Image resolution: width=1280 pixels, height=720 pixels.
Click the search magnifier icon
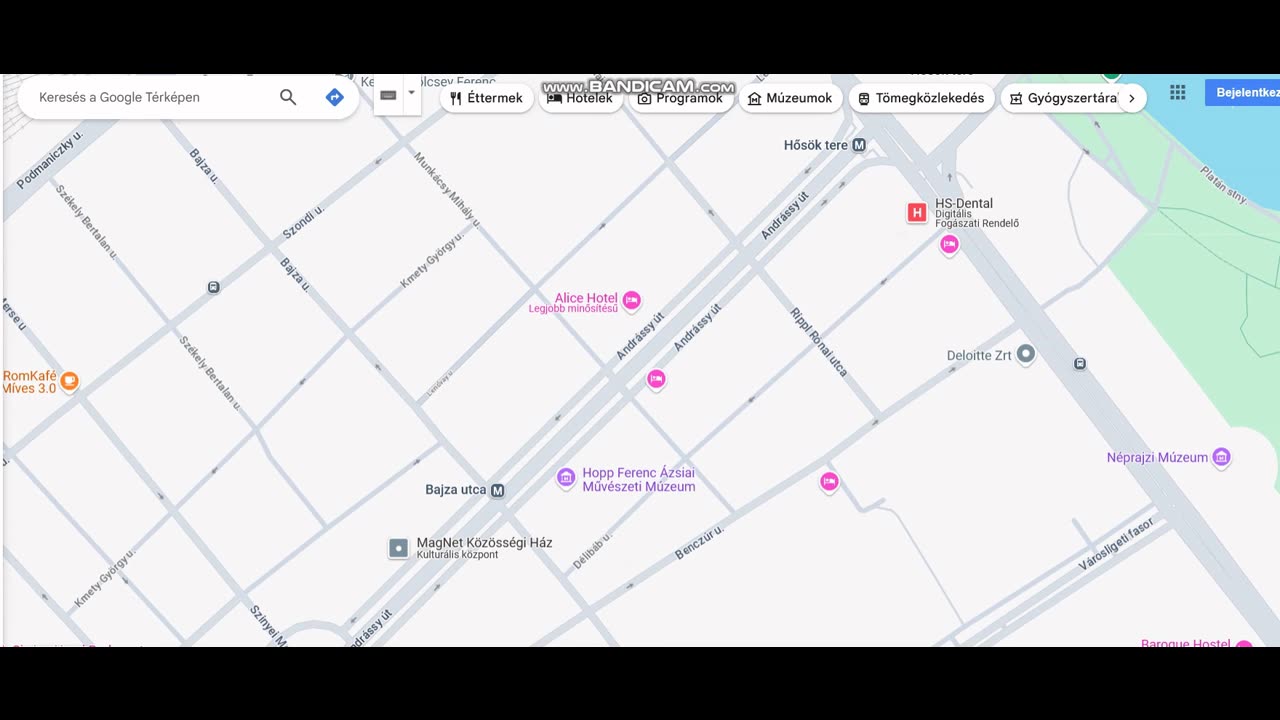click(x=288, y=97)
